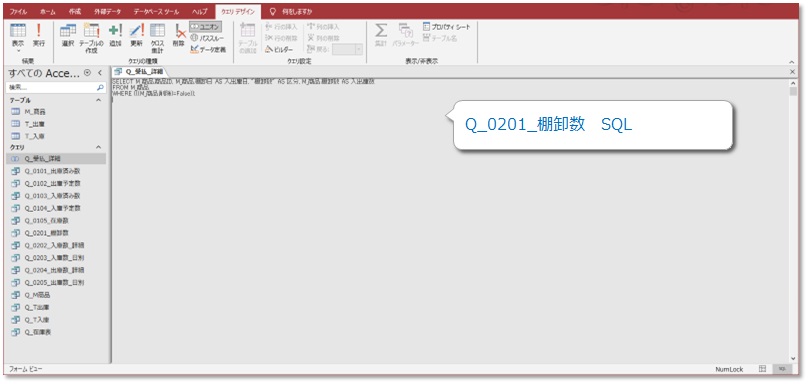This screenshot has height=384, width=808.
Task: Select the Q_T出庫 query
Action: pyautogui.click(x=56, y=308)
